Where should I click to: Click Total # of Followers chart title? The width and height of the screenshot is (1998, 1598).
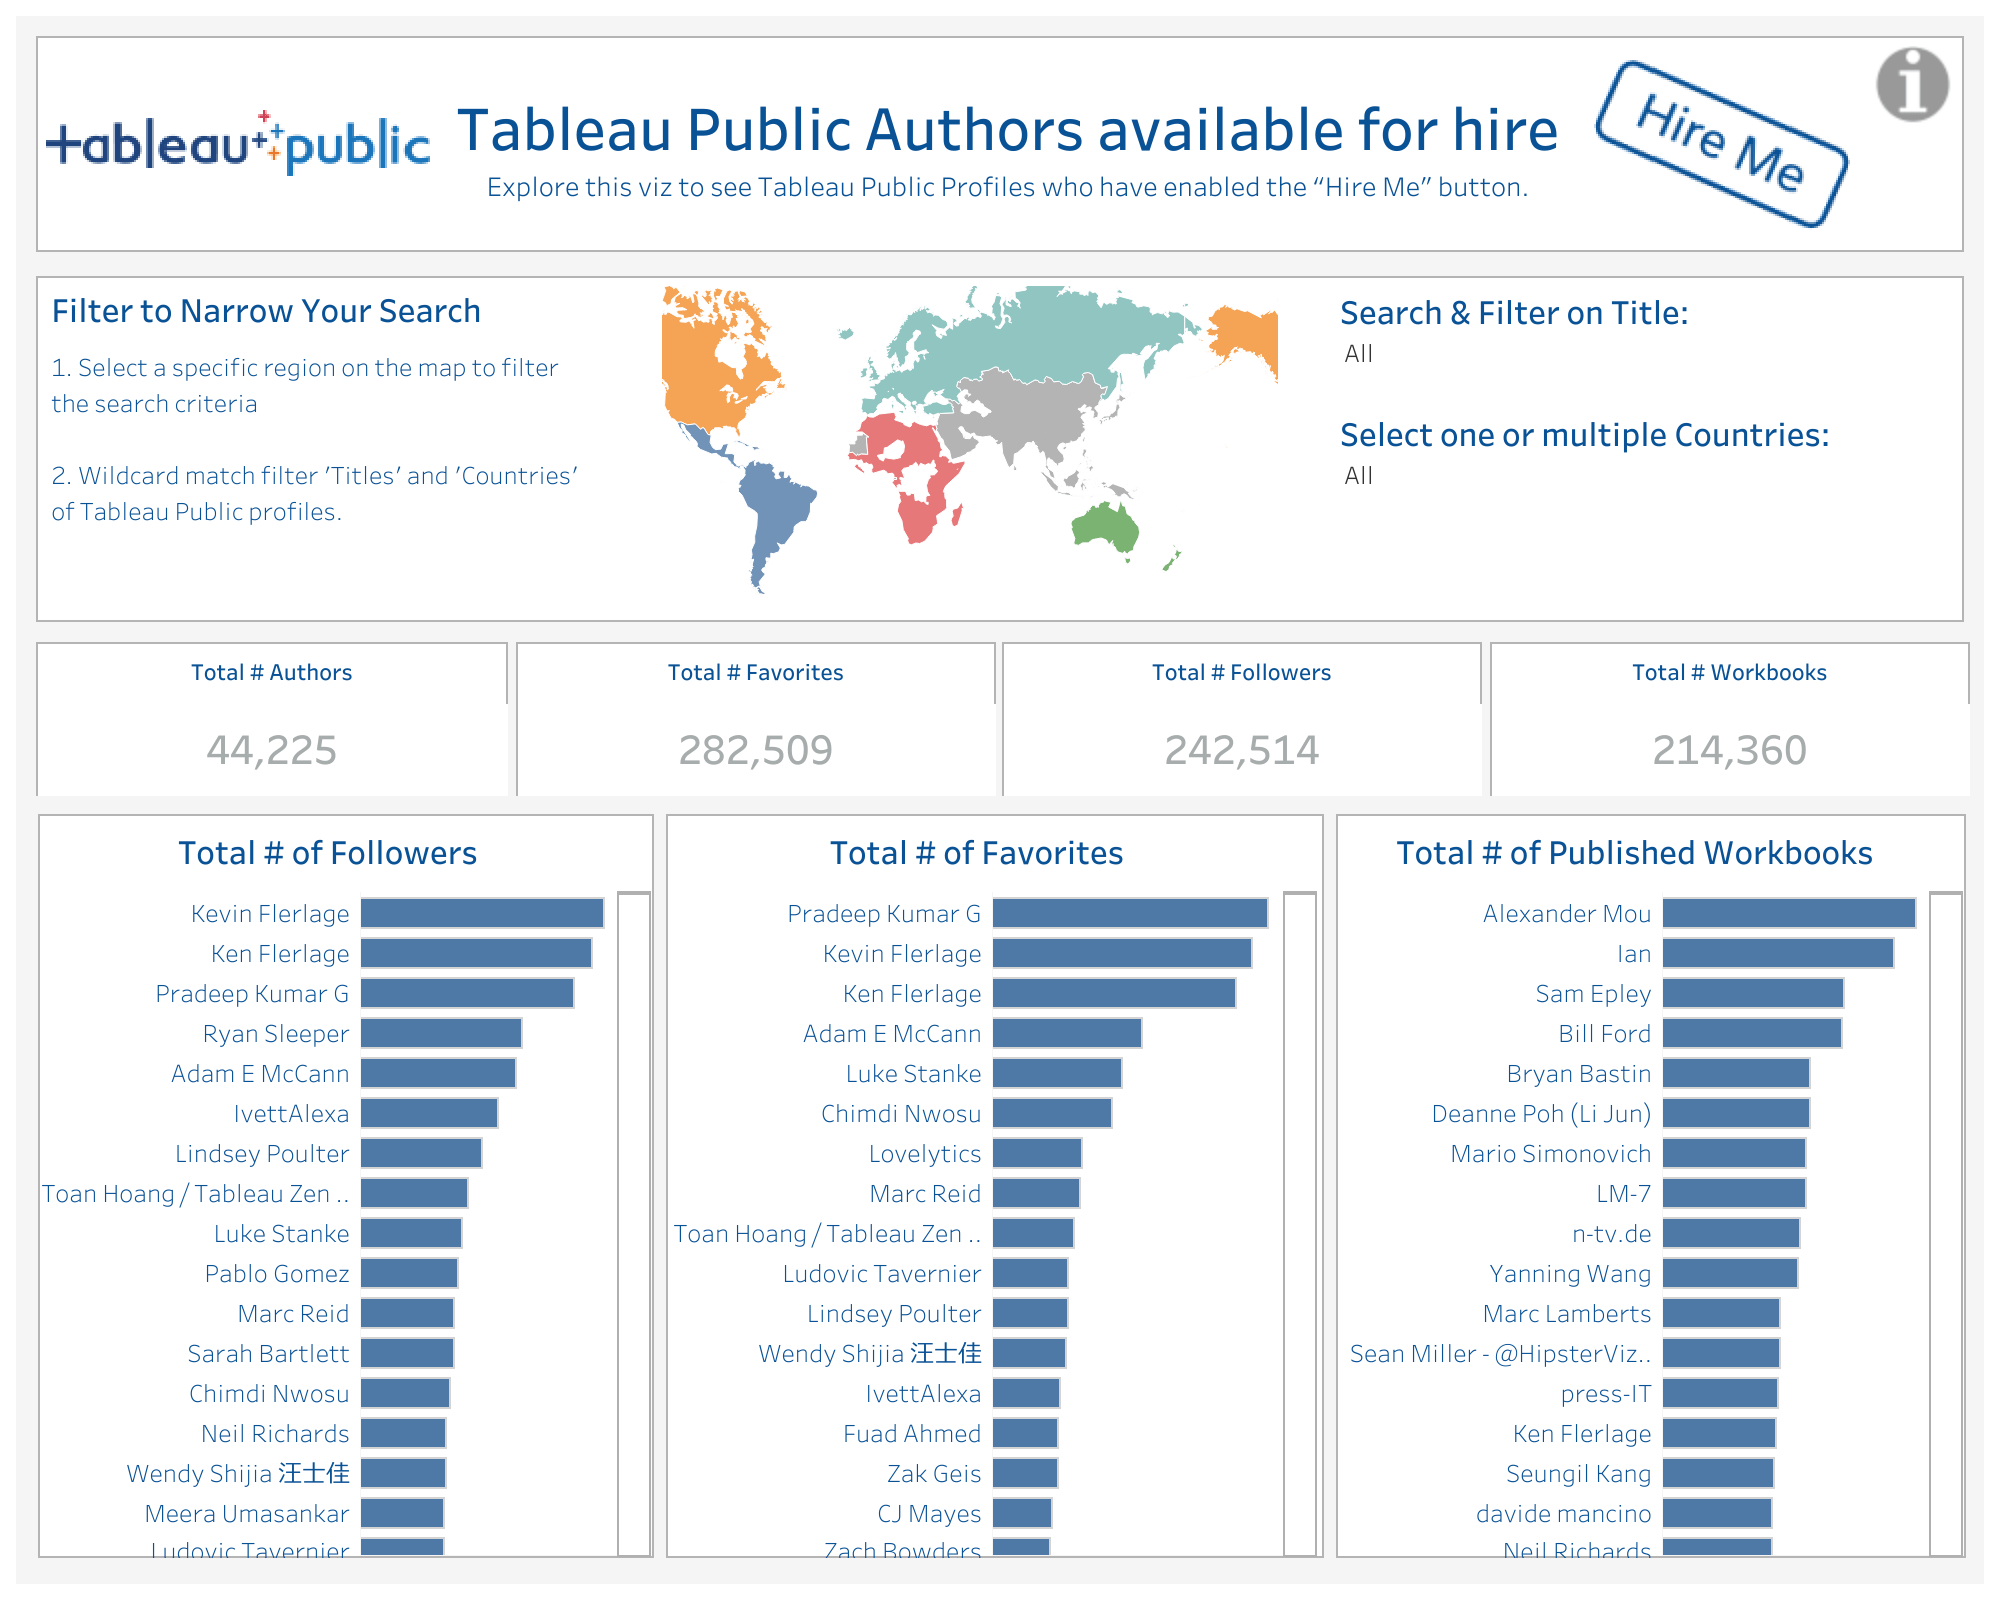point(328,853)
